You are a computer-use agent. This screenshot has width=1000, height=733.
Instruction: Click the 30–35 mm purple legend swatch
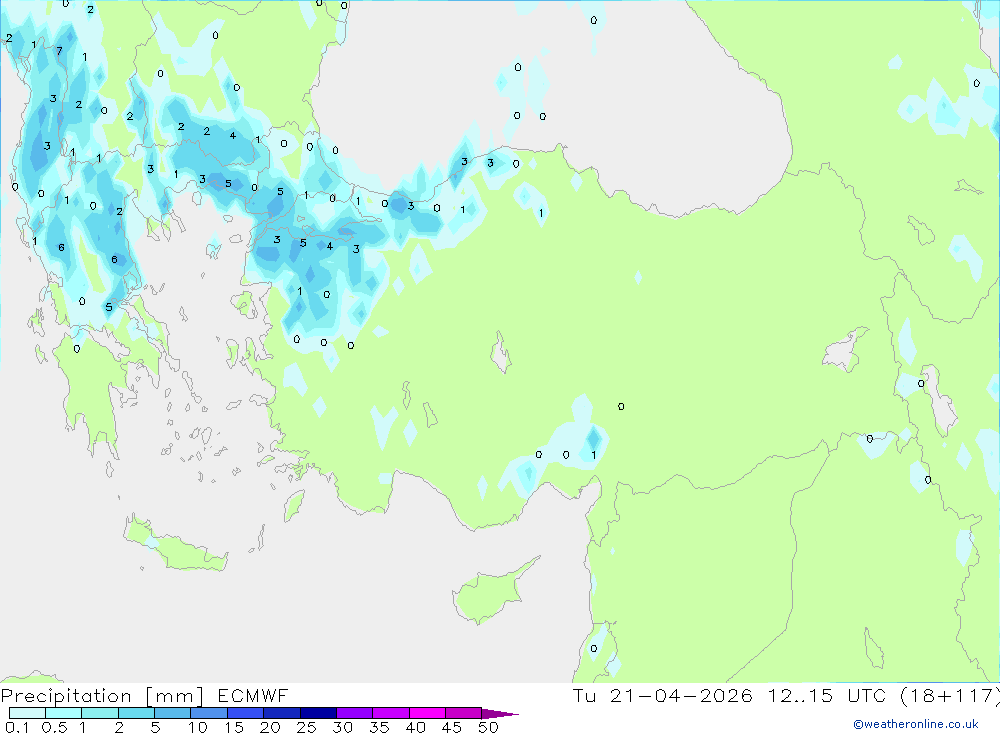(355, 713)
